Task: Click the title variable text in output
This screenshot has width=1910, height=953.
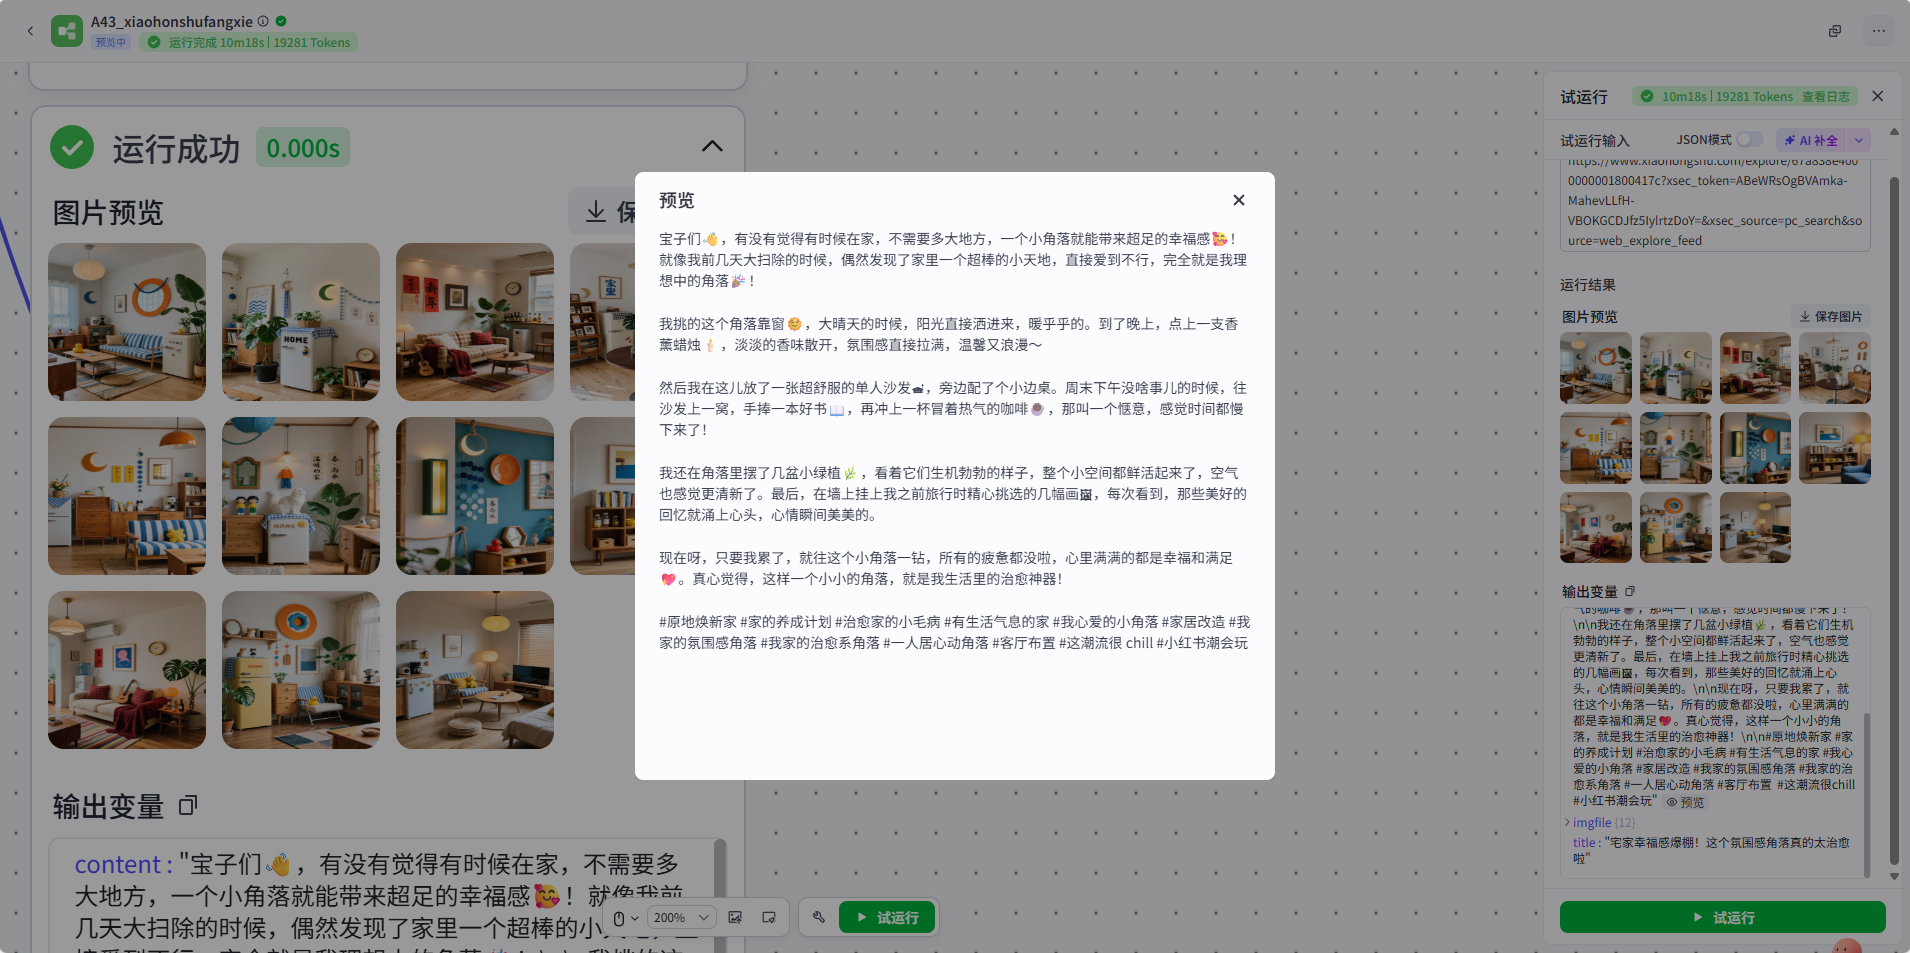Action: pyautogui.click(x=1711, y=850)
